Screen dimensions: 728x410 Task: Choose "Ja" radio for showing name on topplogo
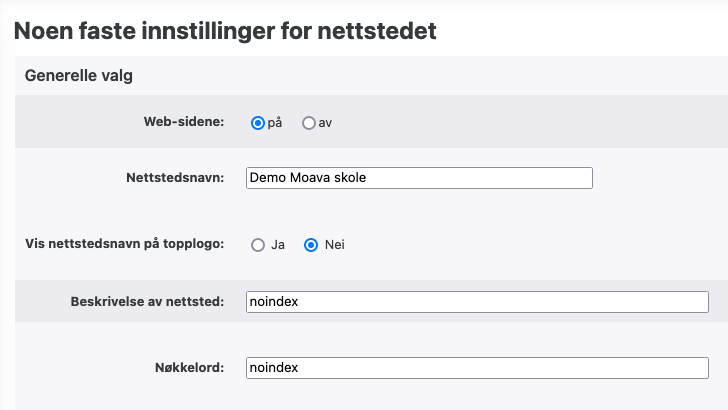258,244
